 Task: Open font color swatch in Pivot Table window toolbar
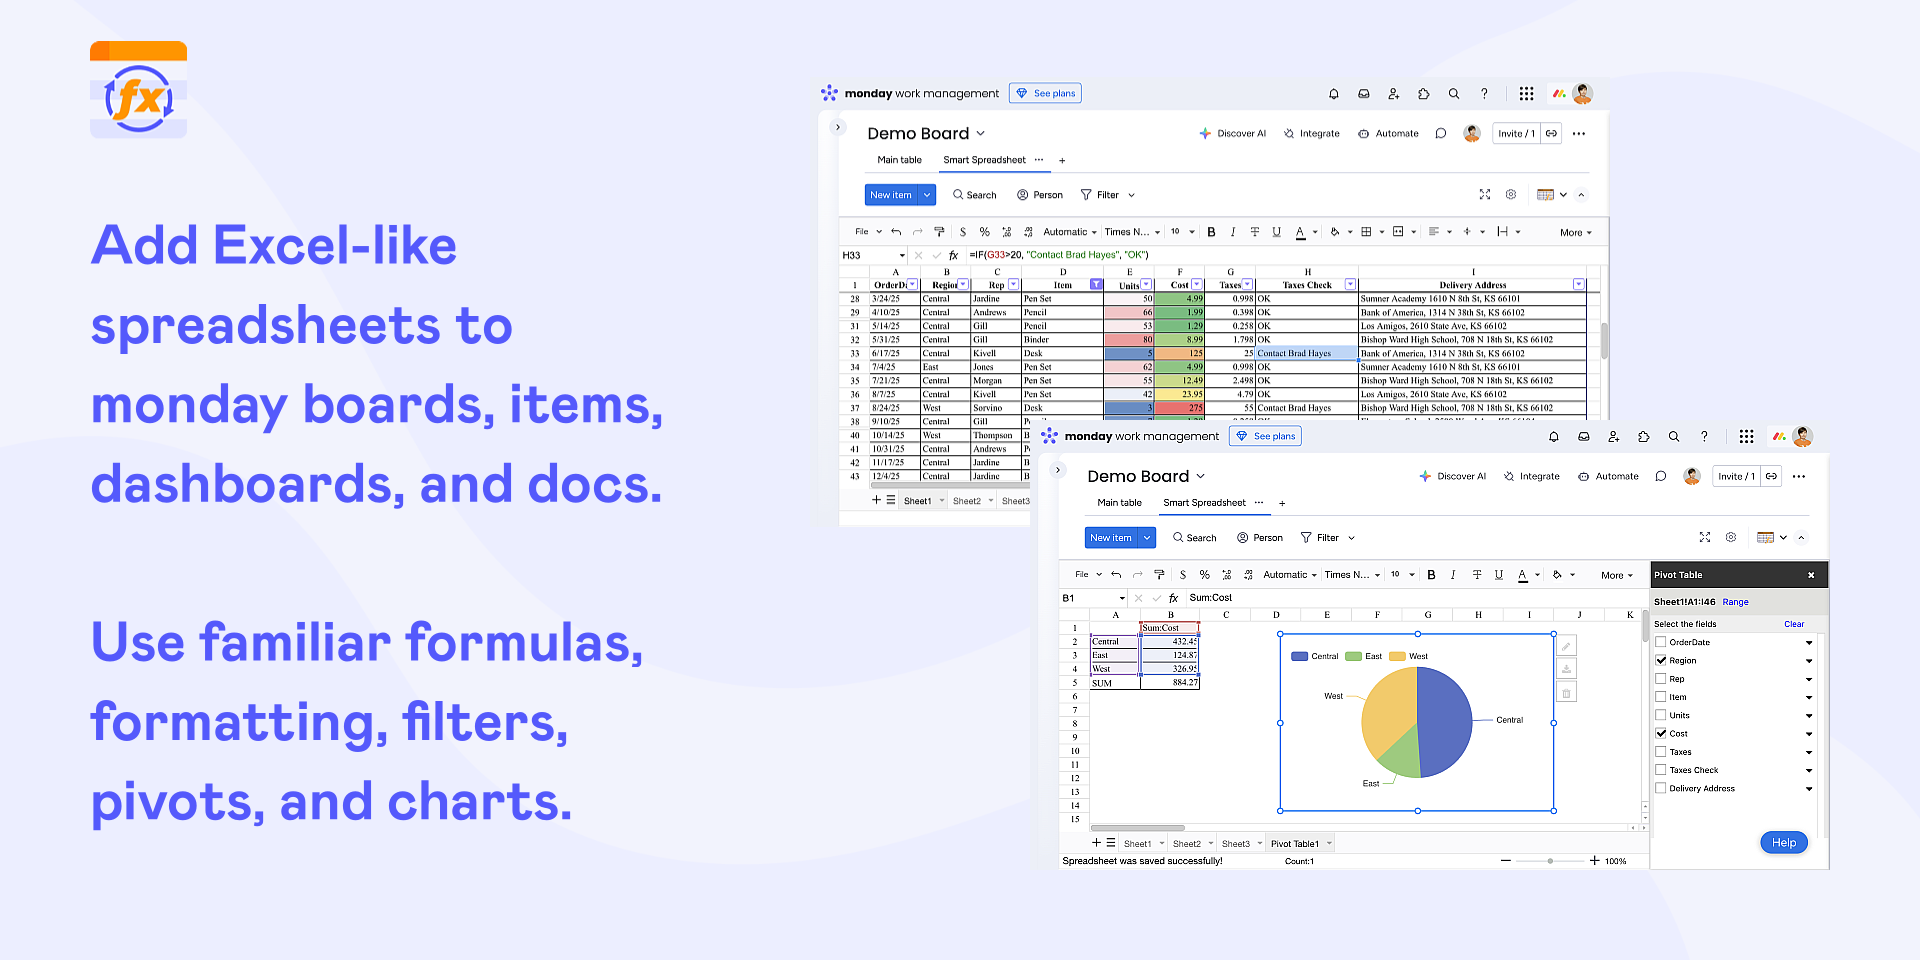point(1522,575)
